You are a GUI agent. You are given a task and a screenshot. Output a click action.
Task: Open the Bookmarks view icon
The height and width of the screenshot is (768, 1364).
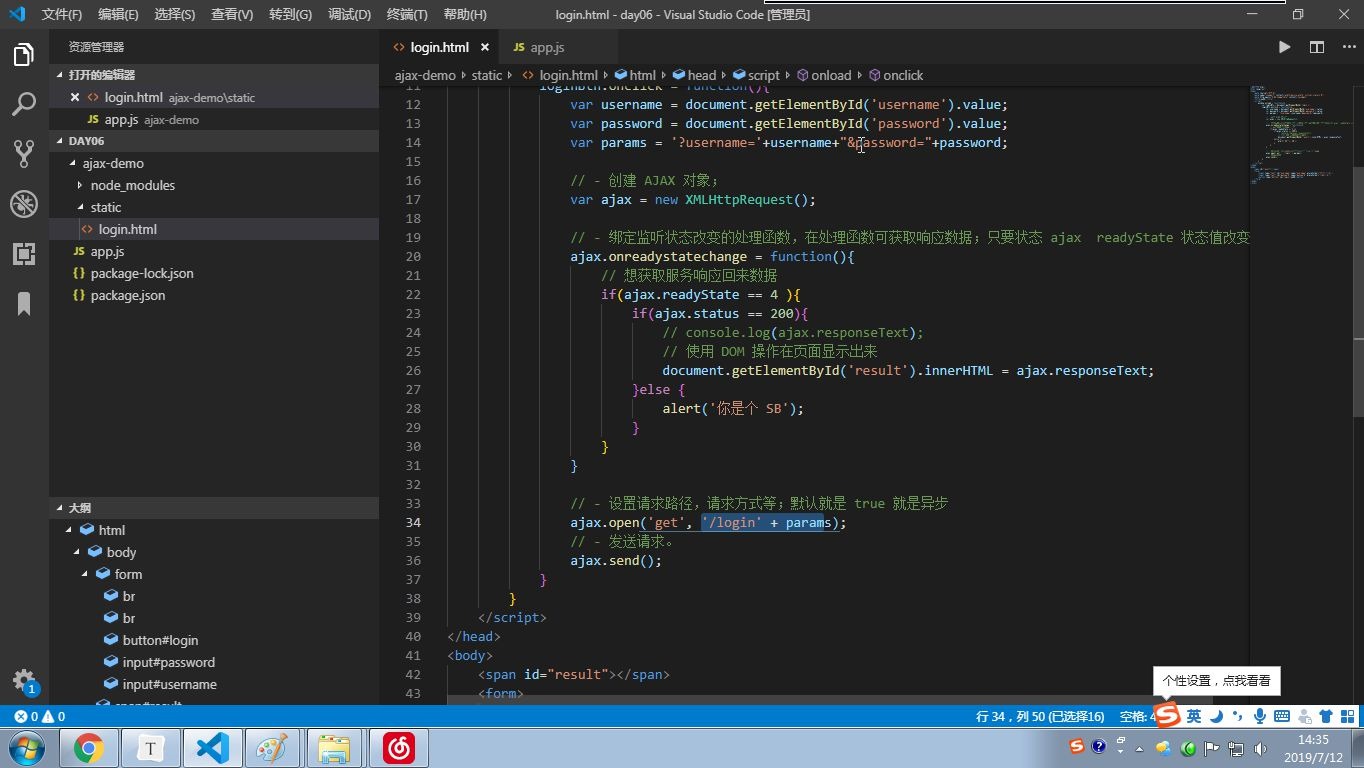(x=24, y=303)
